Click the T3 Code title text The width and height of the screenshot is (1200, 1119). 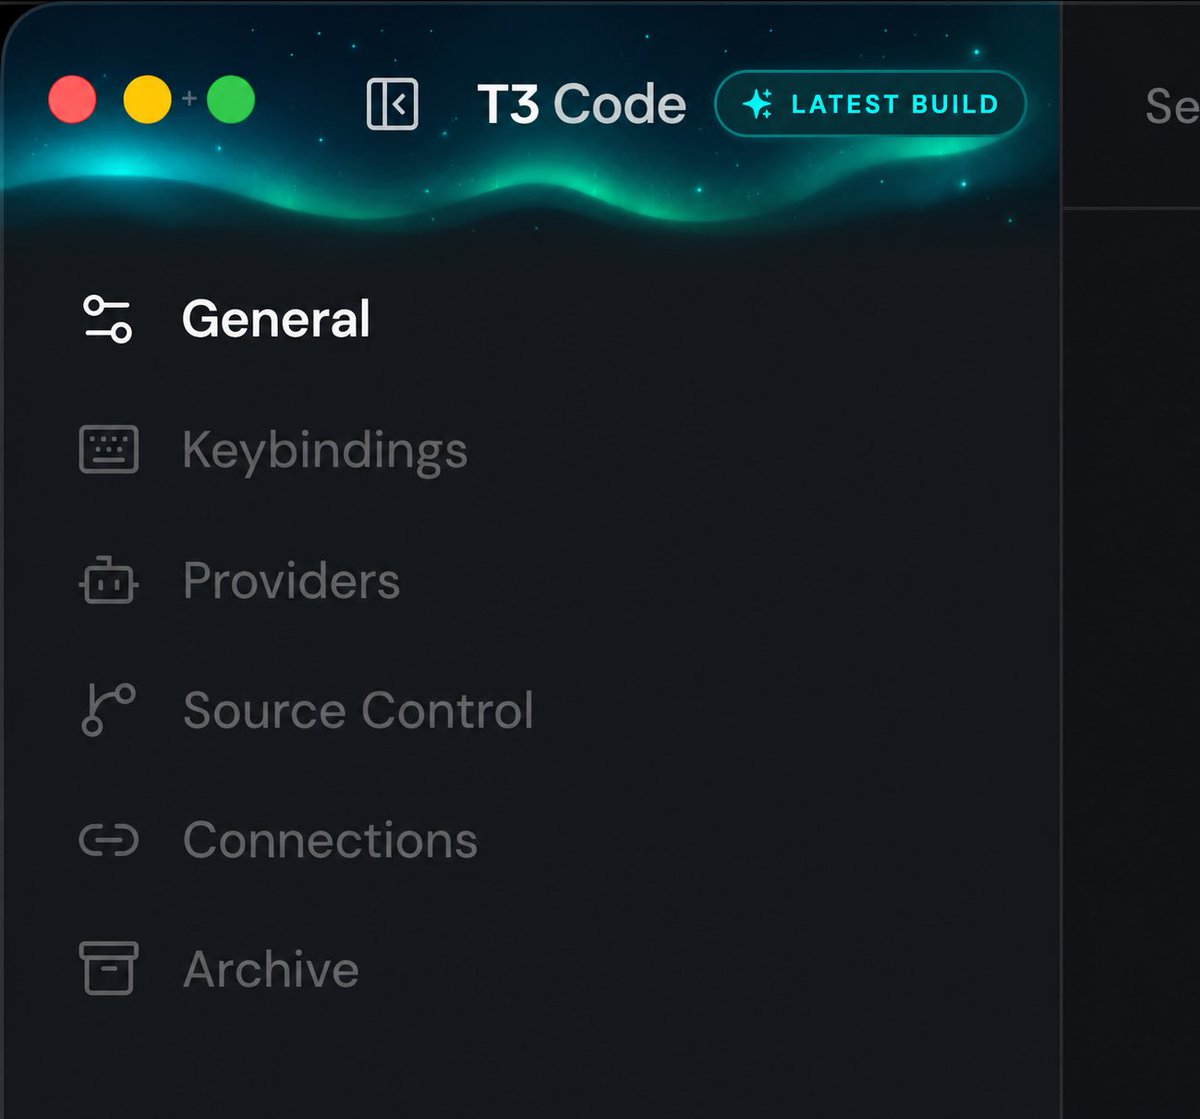[x=581, y=104]
